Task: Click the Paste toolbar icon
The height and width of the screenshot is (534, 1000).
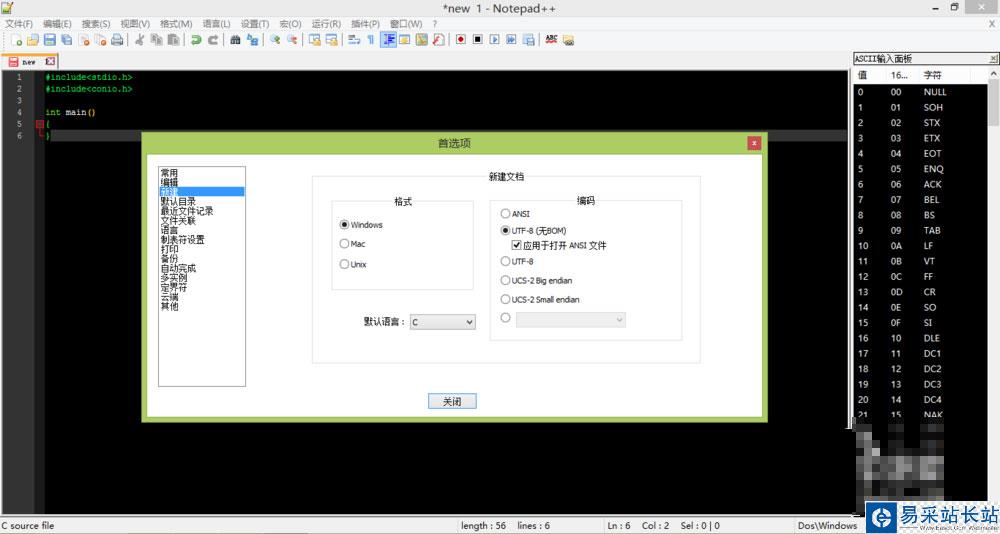Action: click(173, 40)
